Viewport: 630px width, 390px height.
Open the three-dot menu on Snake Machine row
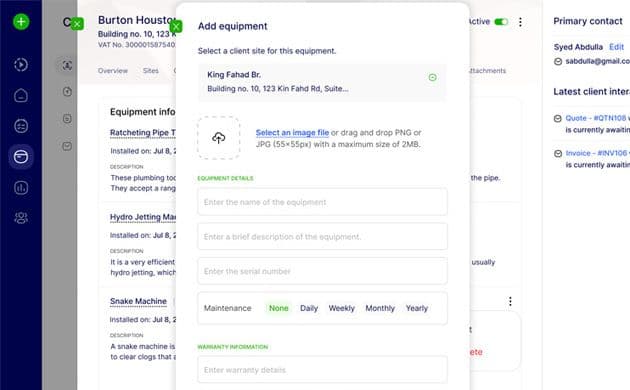tap(510, 301)
